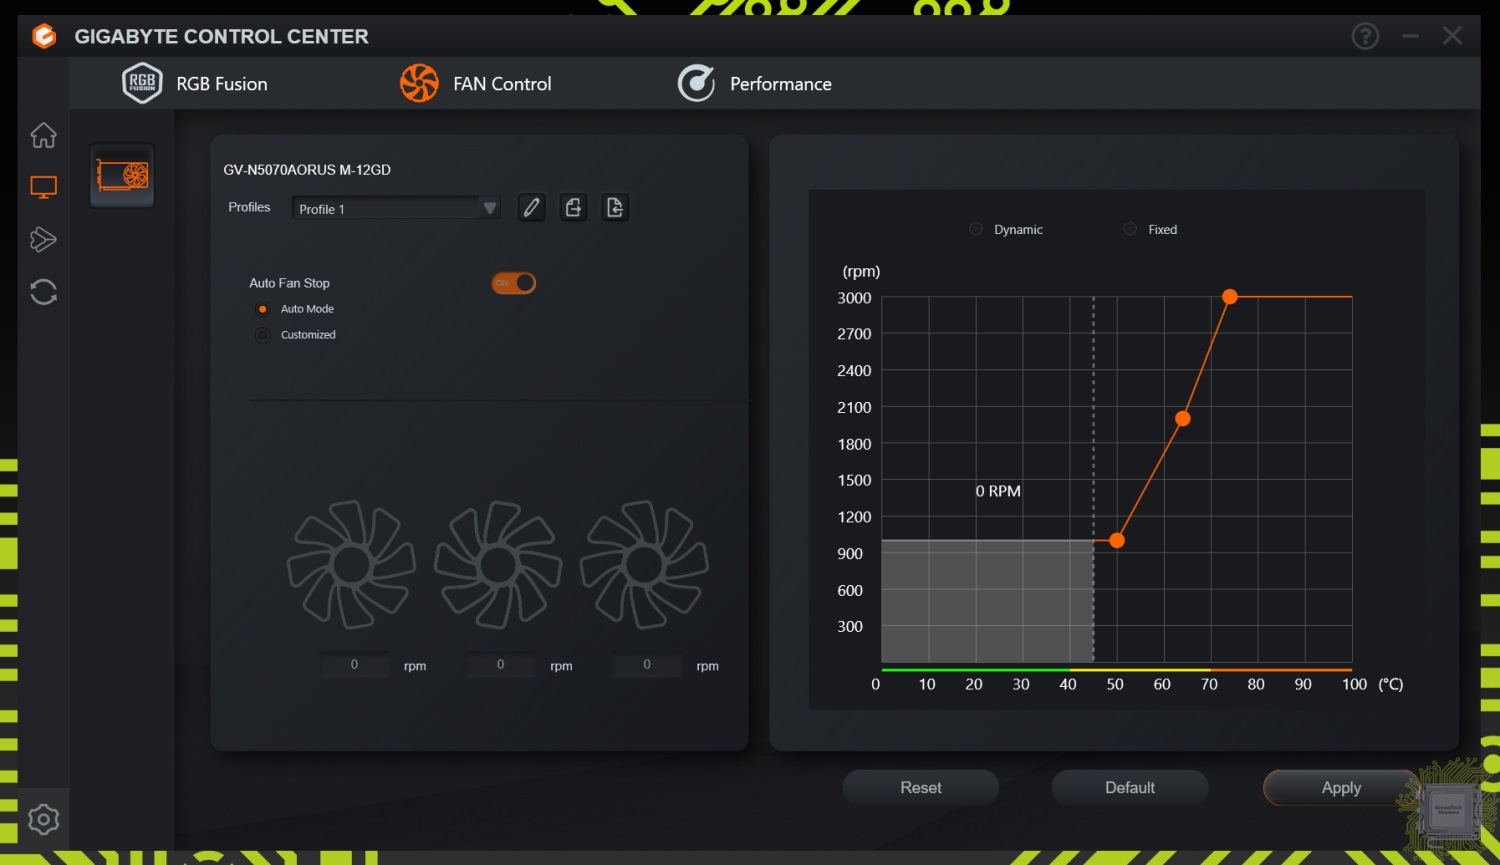The width and height of the screenshot is (1500, 865).
Task: Click the Gigabyte logo icon
Action: tap(44, 37)
